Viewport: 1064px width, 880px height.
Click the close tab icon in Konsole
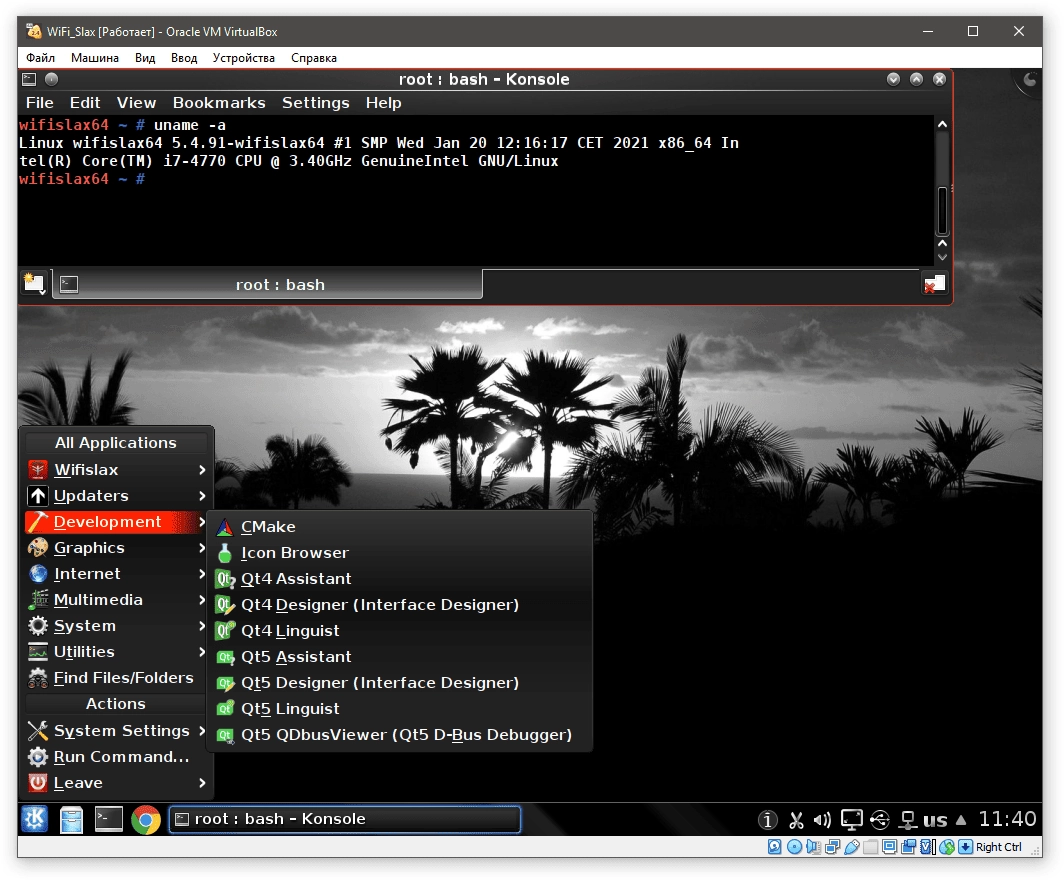934,284
